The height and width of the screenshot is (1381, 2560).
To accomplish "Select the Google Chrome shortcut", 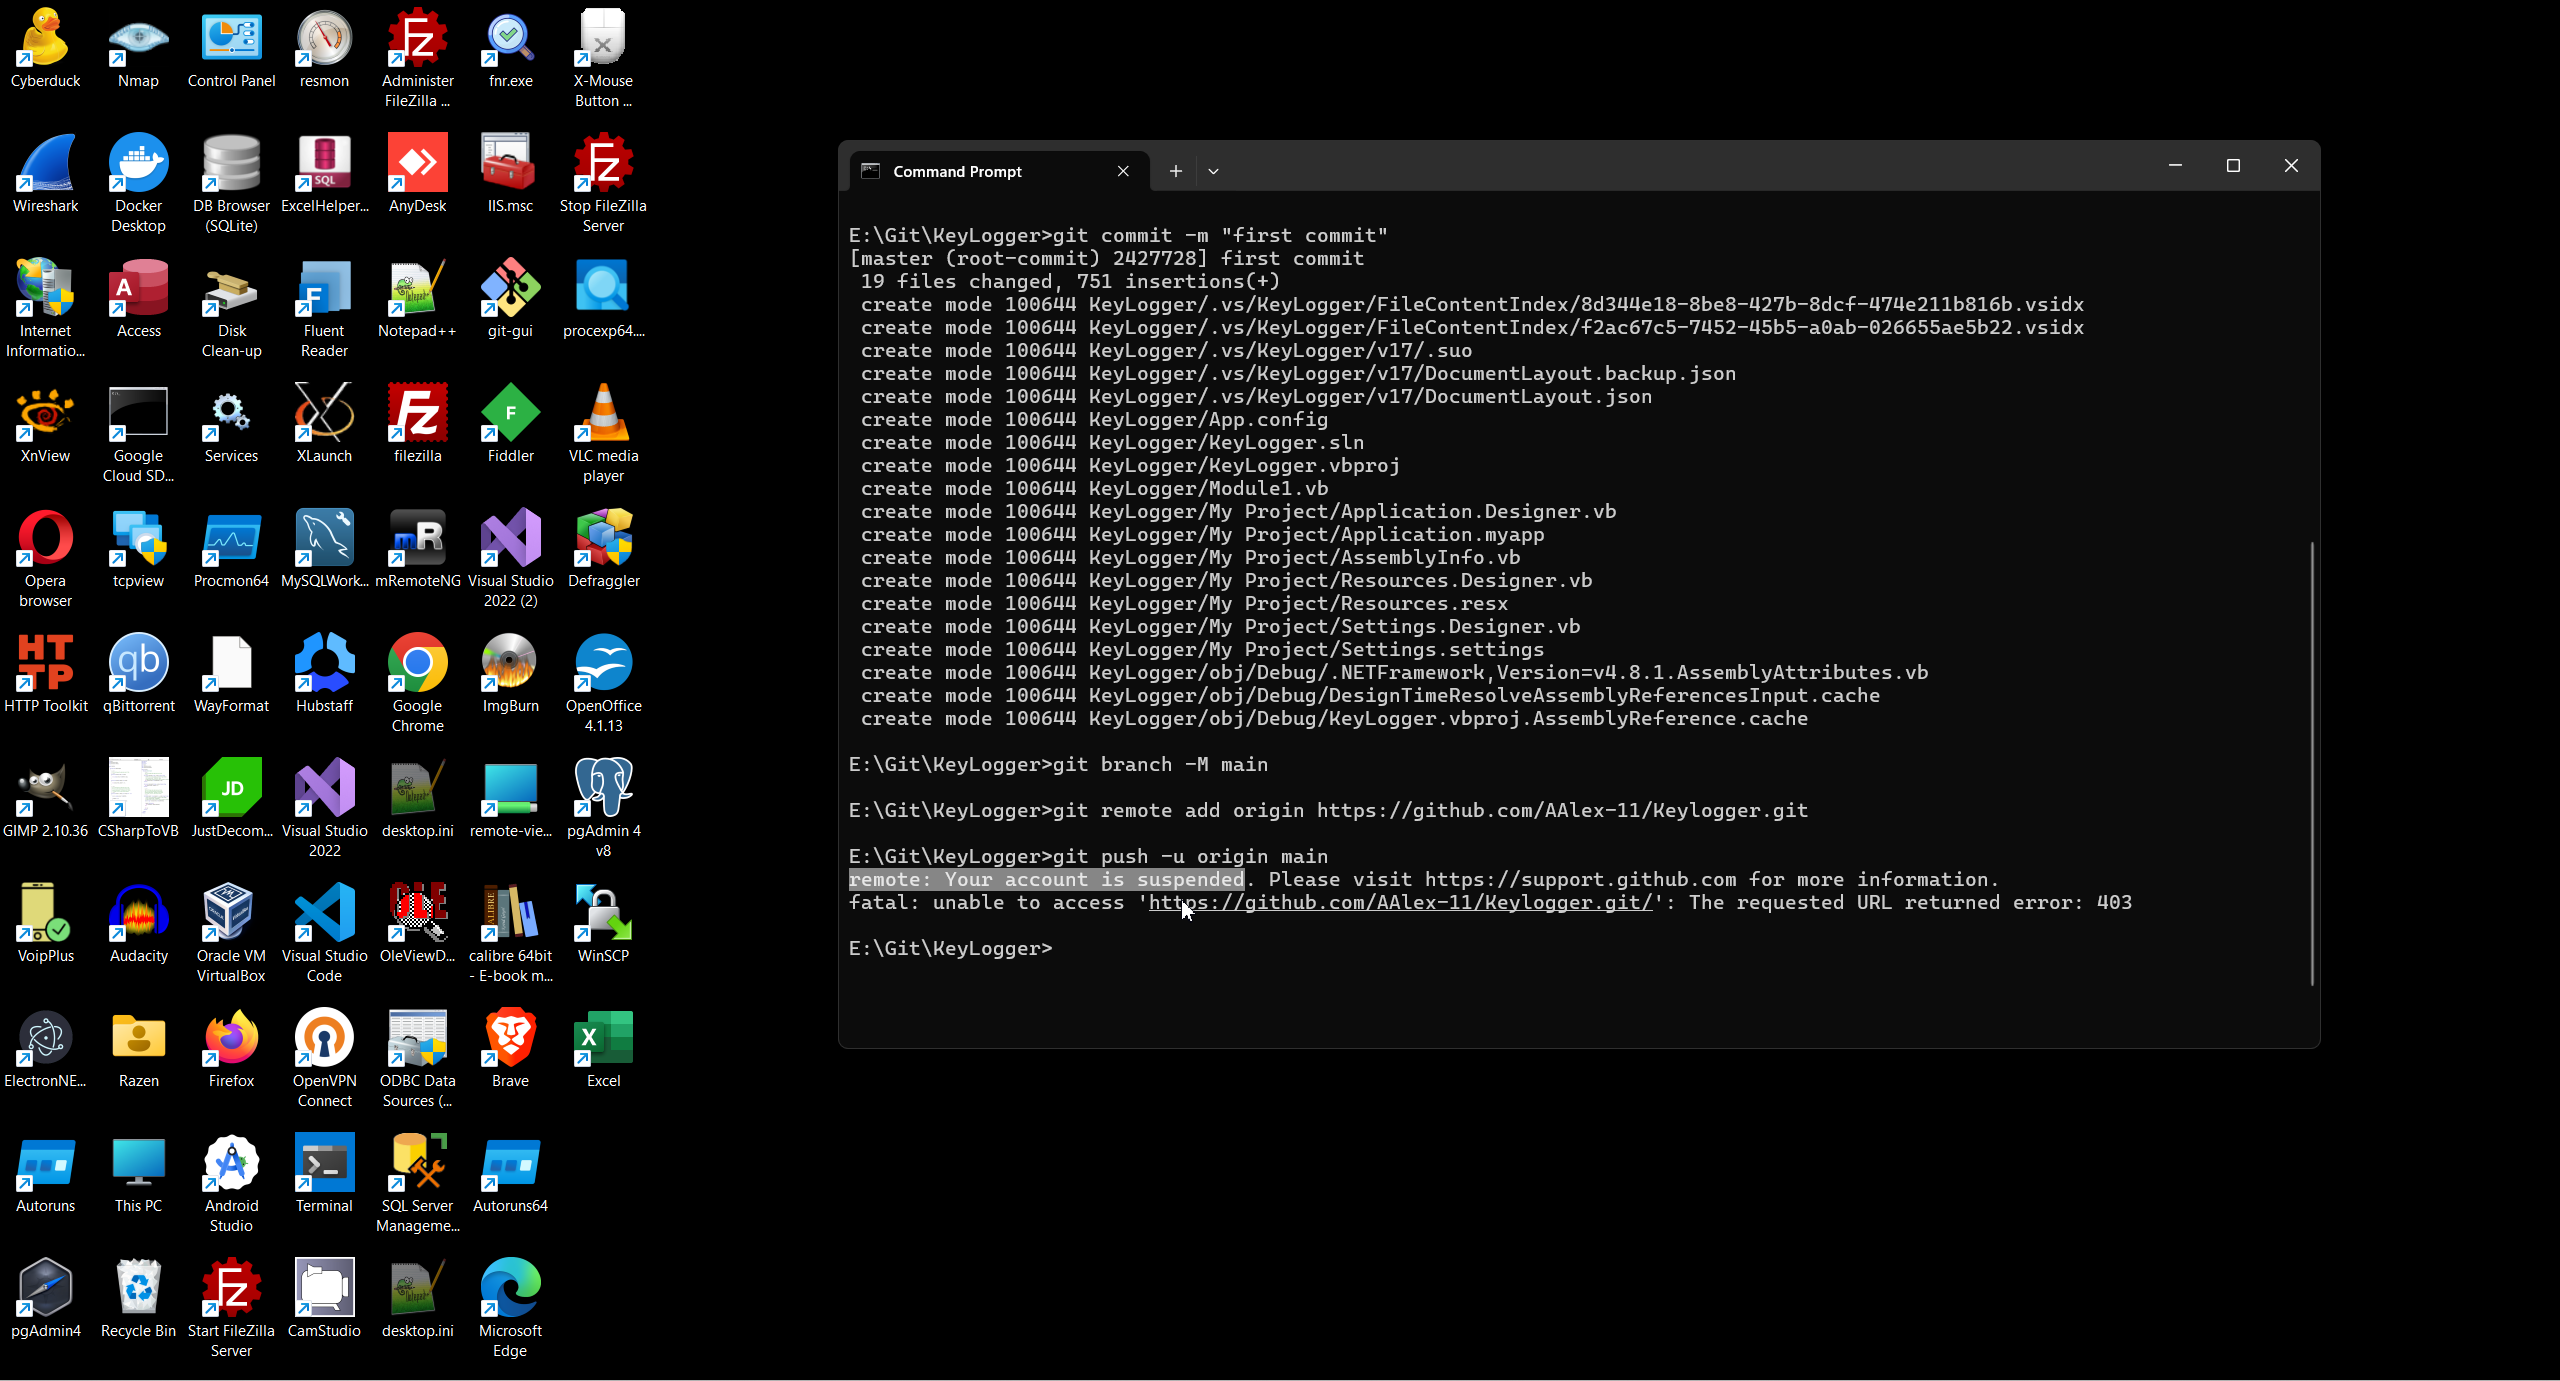I will click(417, 664).
